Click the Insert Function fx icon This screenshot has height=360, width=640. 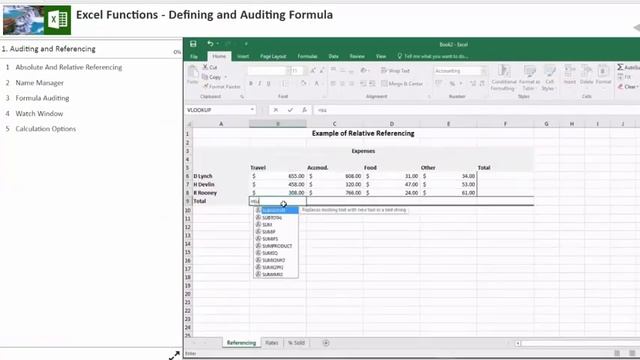[304, 110]
